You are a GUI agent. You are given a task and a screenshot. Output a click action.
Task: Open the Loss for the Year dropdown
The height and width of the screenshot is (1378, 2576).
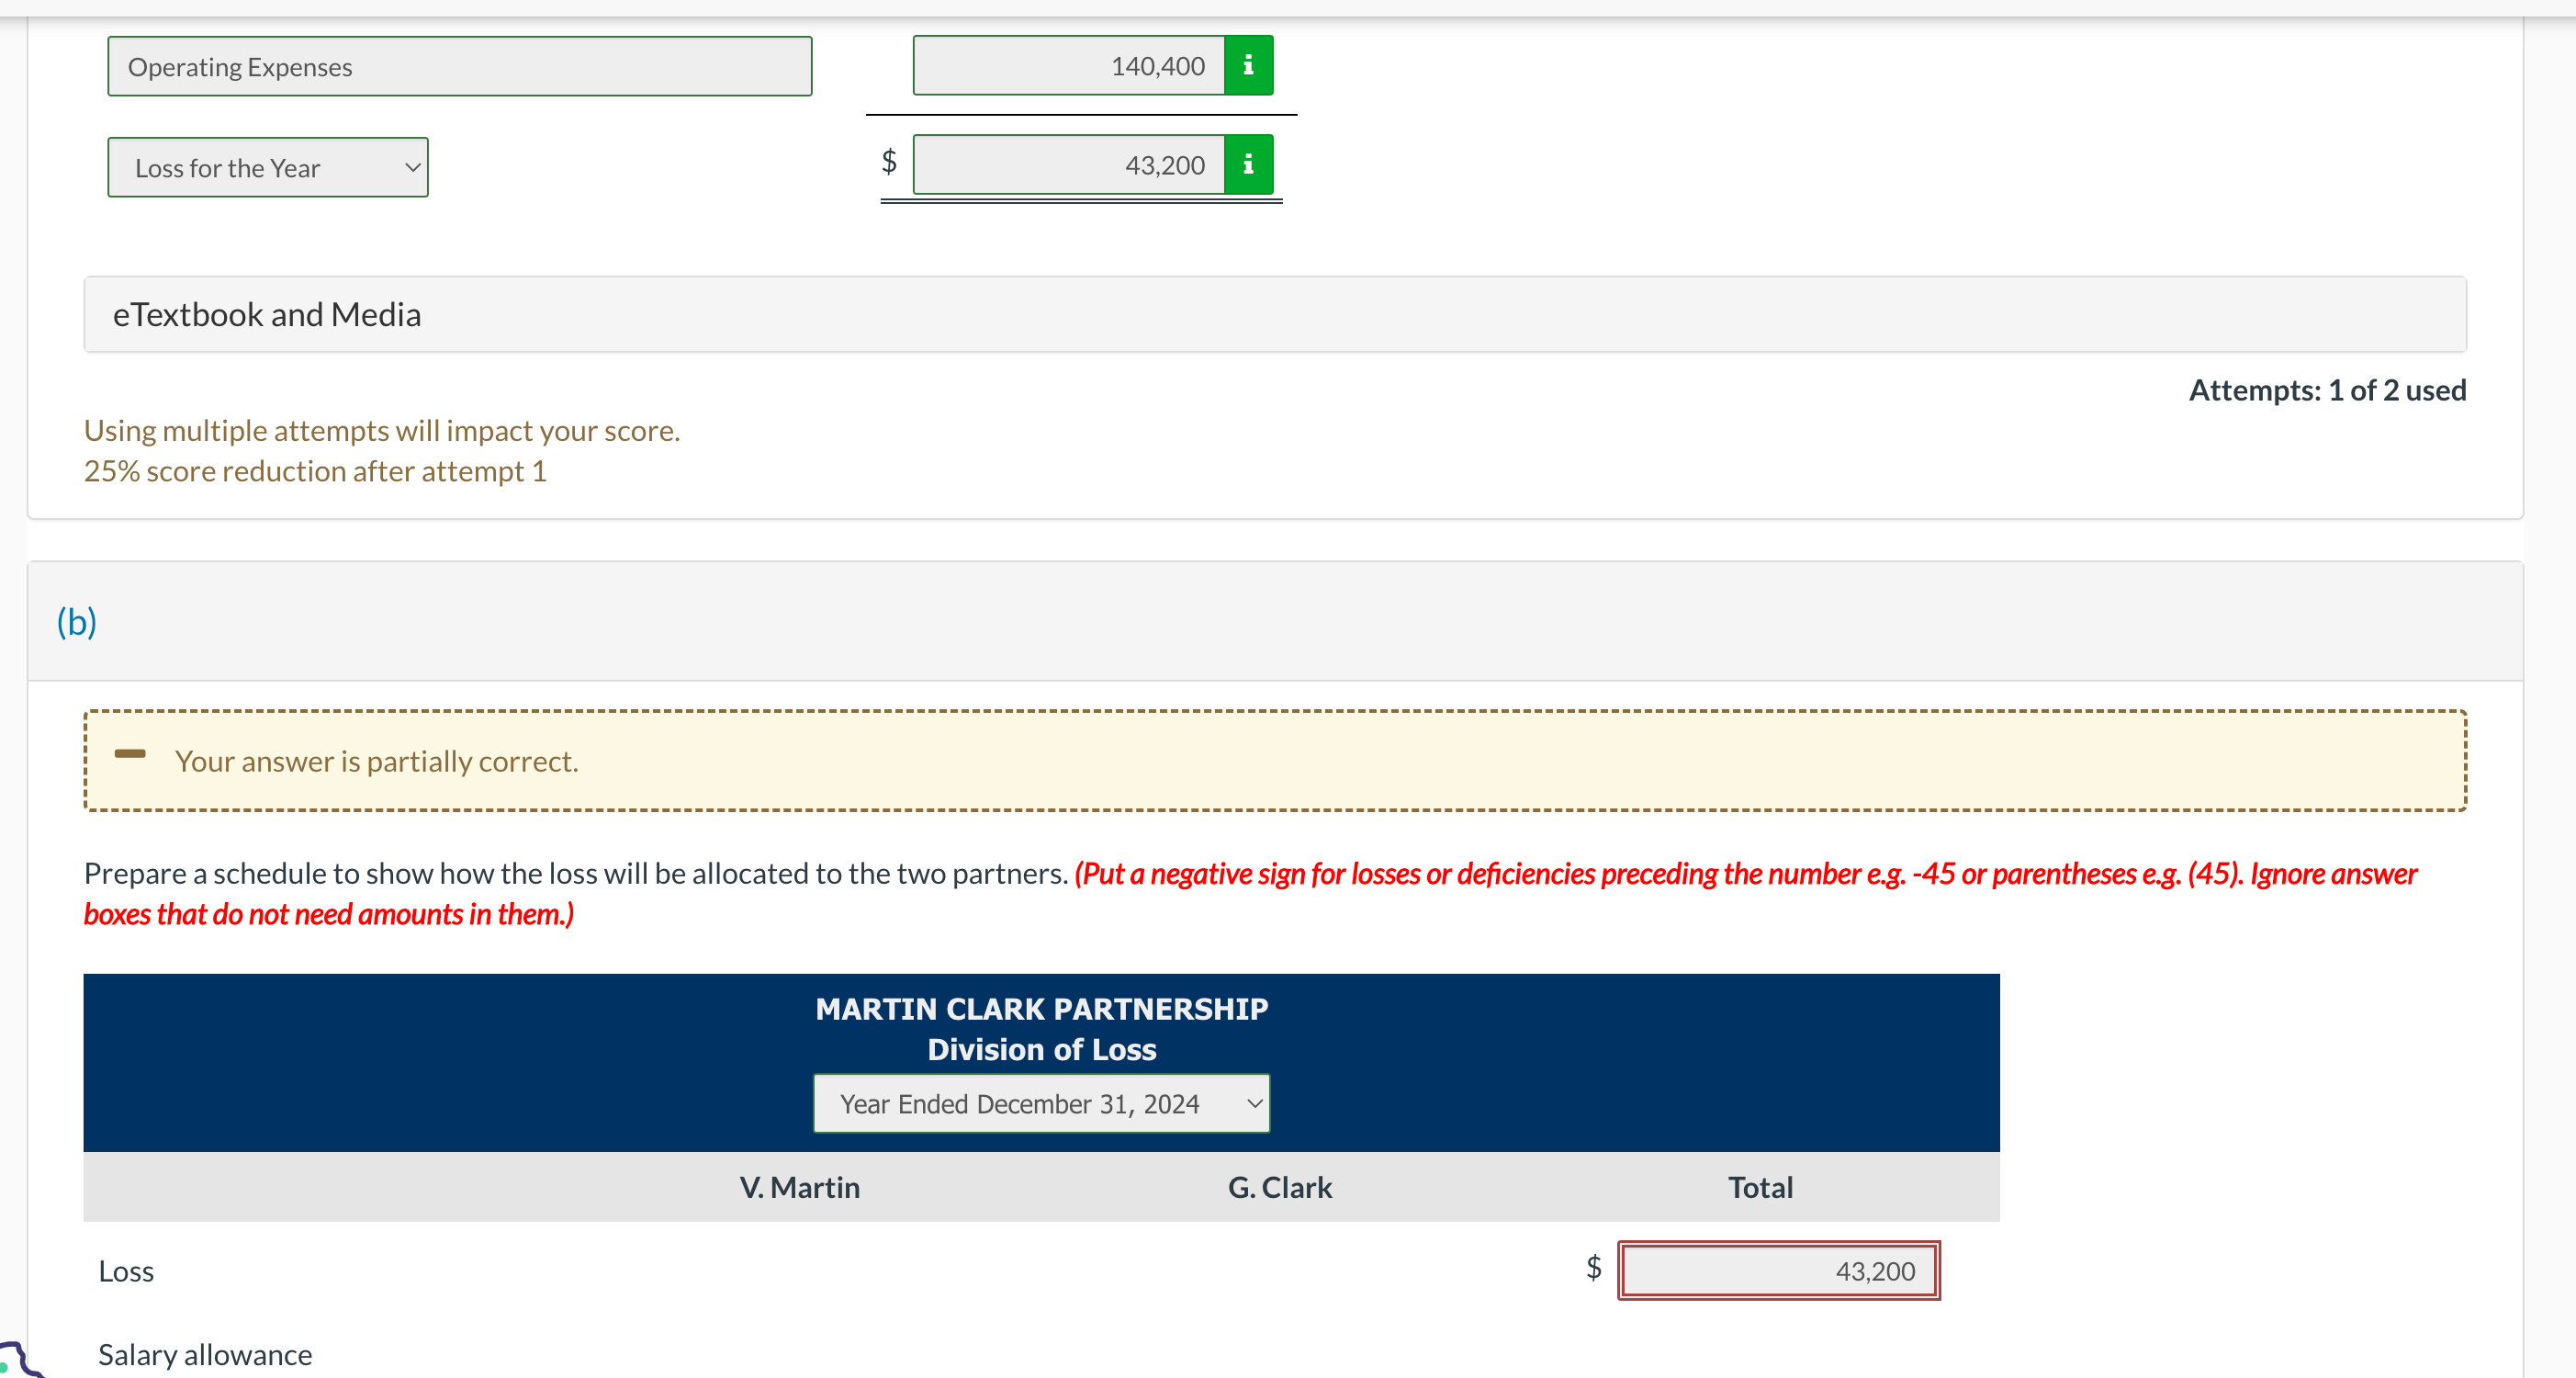pos(268,168)
